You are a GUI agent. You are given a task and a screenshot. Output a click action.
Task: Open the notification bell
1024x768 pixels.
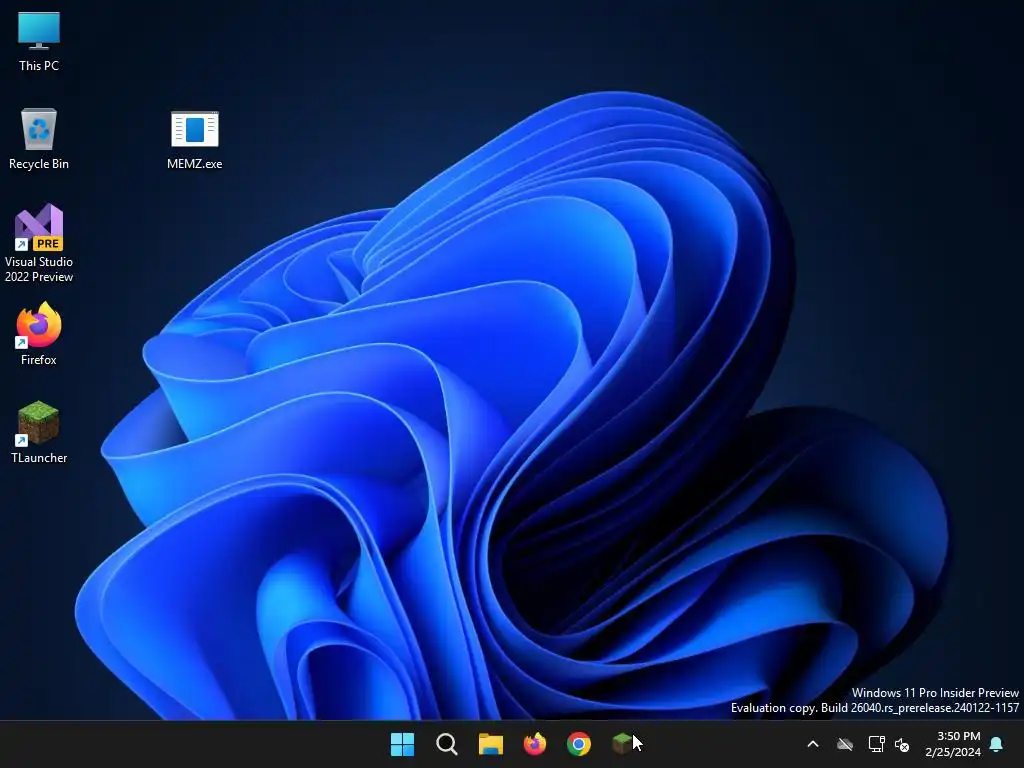pos(997,744)
